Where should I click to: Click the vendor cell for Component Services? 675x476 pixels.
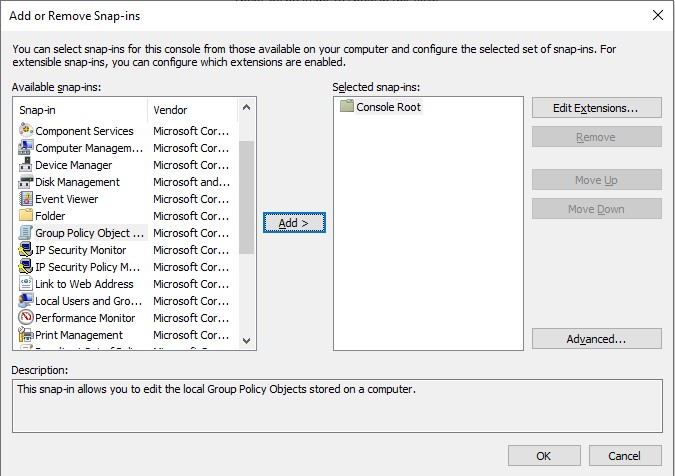click(x=191, y=131)
